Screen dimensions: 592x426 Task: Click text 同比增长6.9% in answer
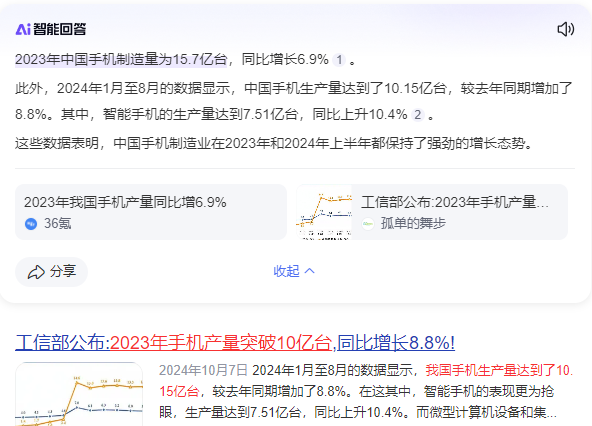tap(285, 59)
